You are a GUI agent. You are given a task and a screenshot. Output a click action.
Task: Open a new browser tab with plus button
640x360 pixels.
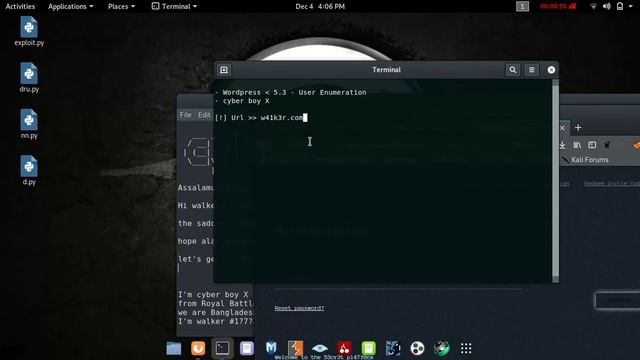point(578,128)
